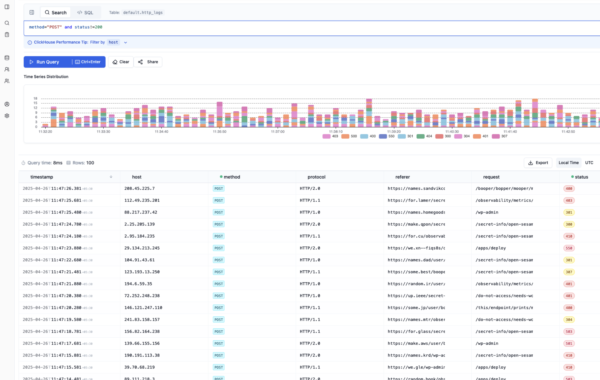Sort using arrow icon in timestamp header
This screenshot has width=600, height=380.
(111, 177)
